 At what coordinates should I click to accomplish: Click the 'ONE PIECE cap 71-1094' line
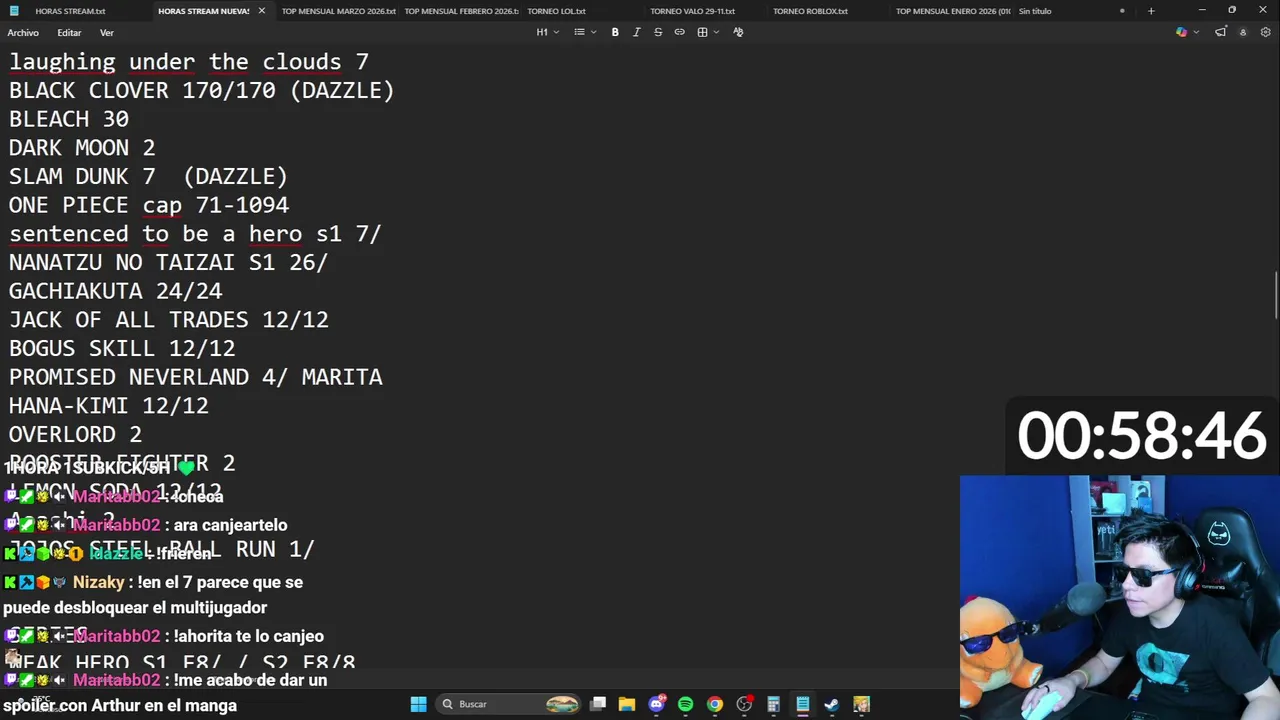[149, 205]
